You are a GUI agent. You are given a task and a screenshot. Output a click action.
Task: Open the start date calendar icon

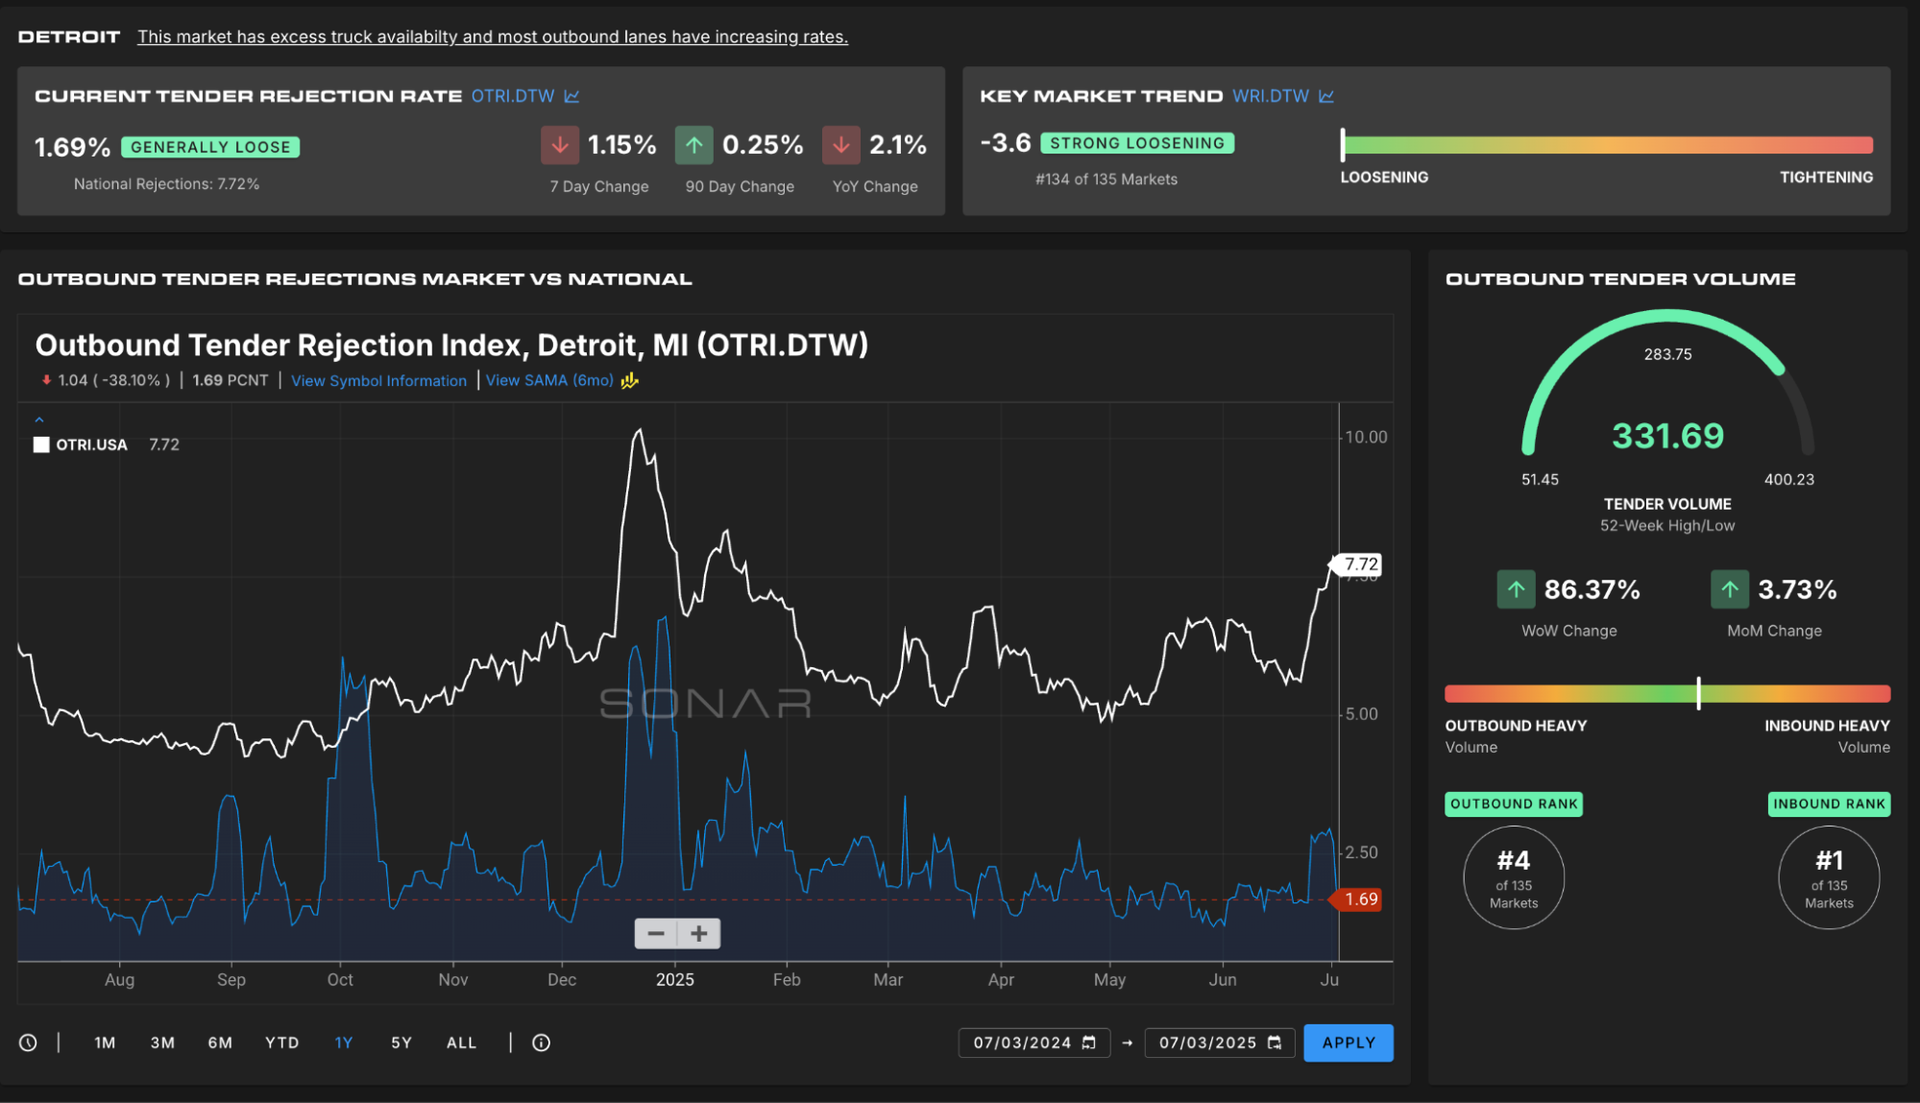click(x=1089, y=1043)
